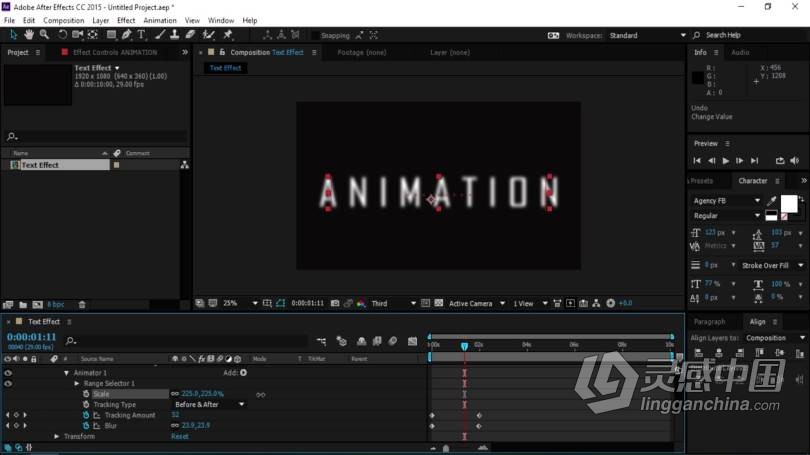
Task: Click Reset link next to Transform
Action: click(x=180, y=436)
